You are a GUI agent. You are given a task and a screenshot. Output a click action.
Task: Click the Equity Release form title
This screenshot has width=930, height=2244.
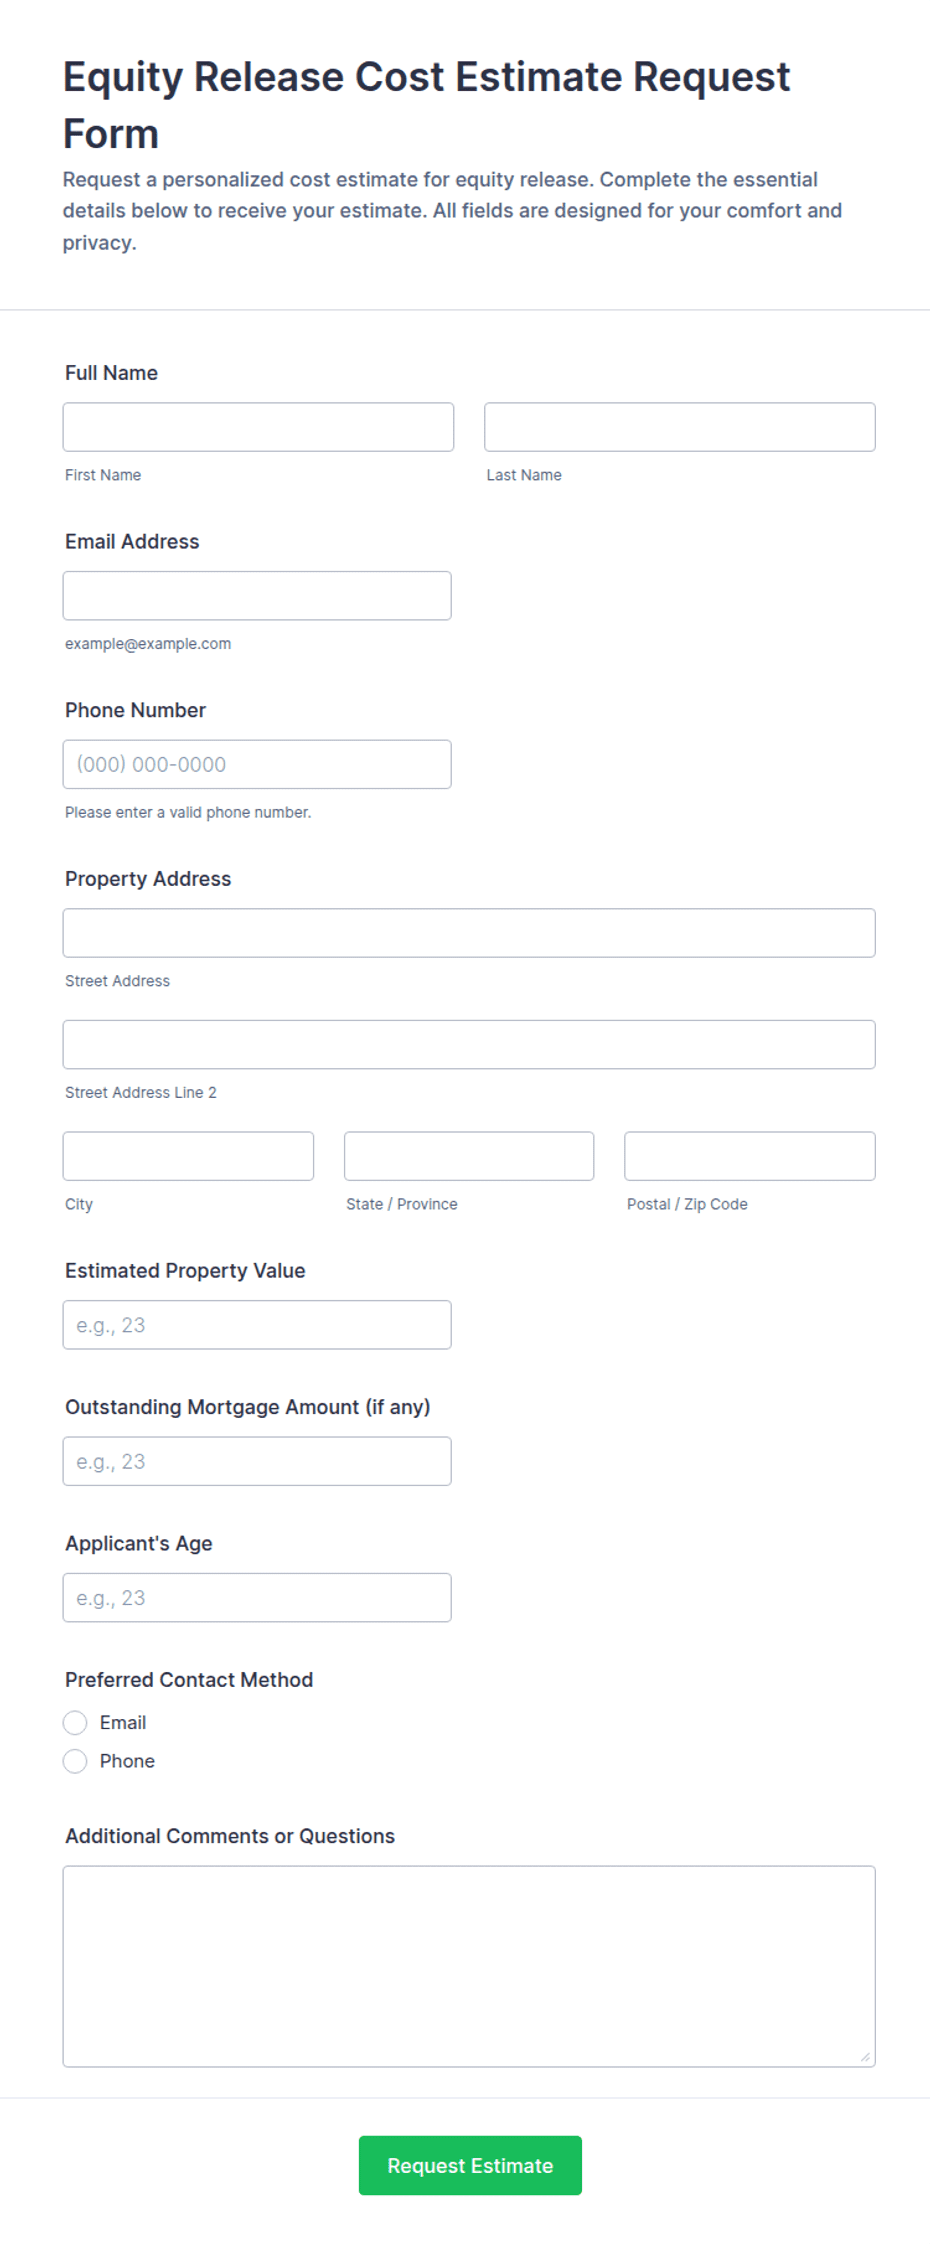point(427,105)
